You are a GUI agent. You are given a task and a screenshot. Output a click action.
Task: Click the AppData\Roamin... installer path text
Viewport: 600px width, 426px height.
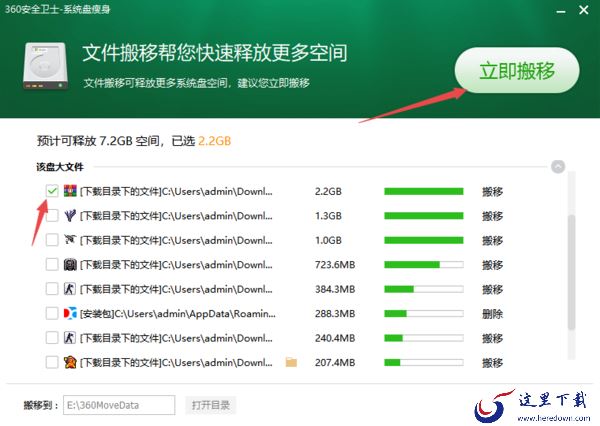pos(178,314)
